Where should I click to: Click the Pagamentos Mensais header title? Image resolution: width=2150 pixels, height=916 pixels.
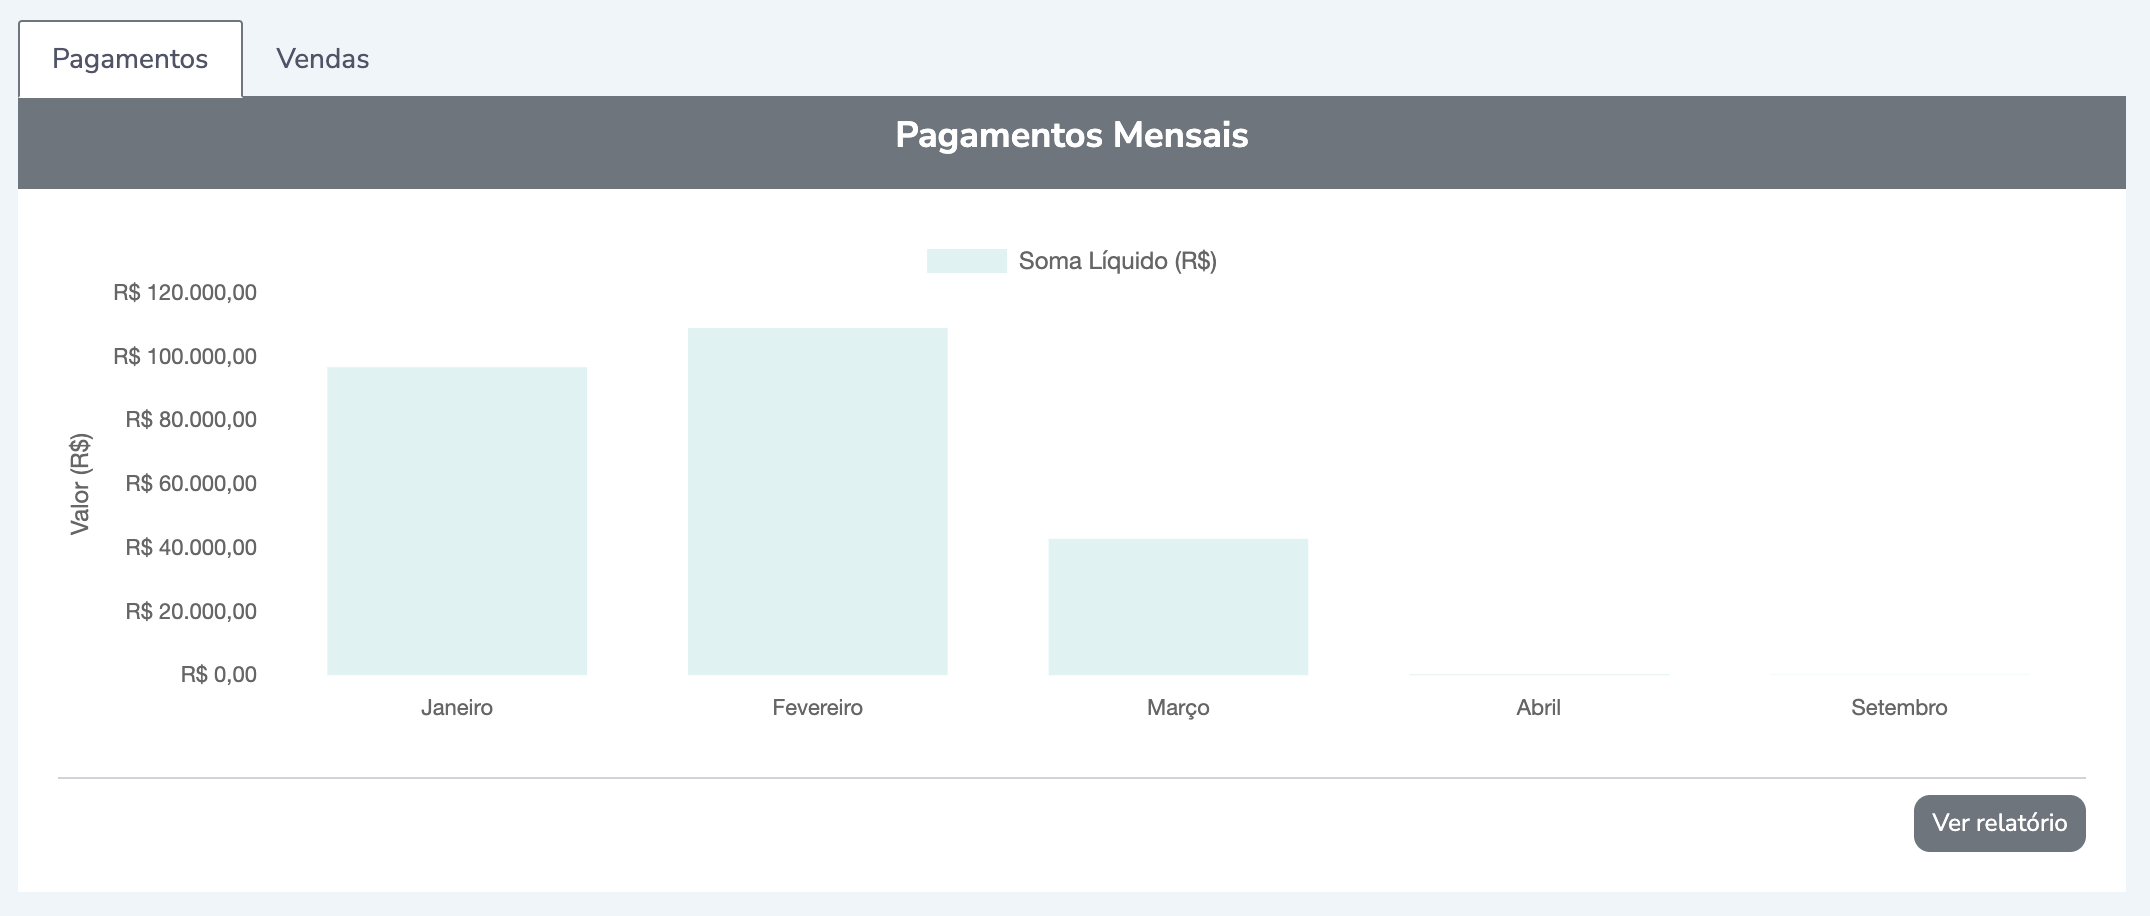coord(1071,135)
